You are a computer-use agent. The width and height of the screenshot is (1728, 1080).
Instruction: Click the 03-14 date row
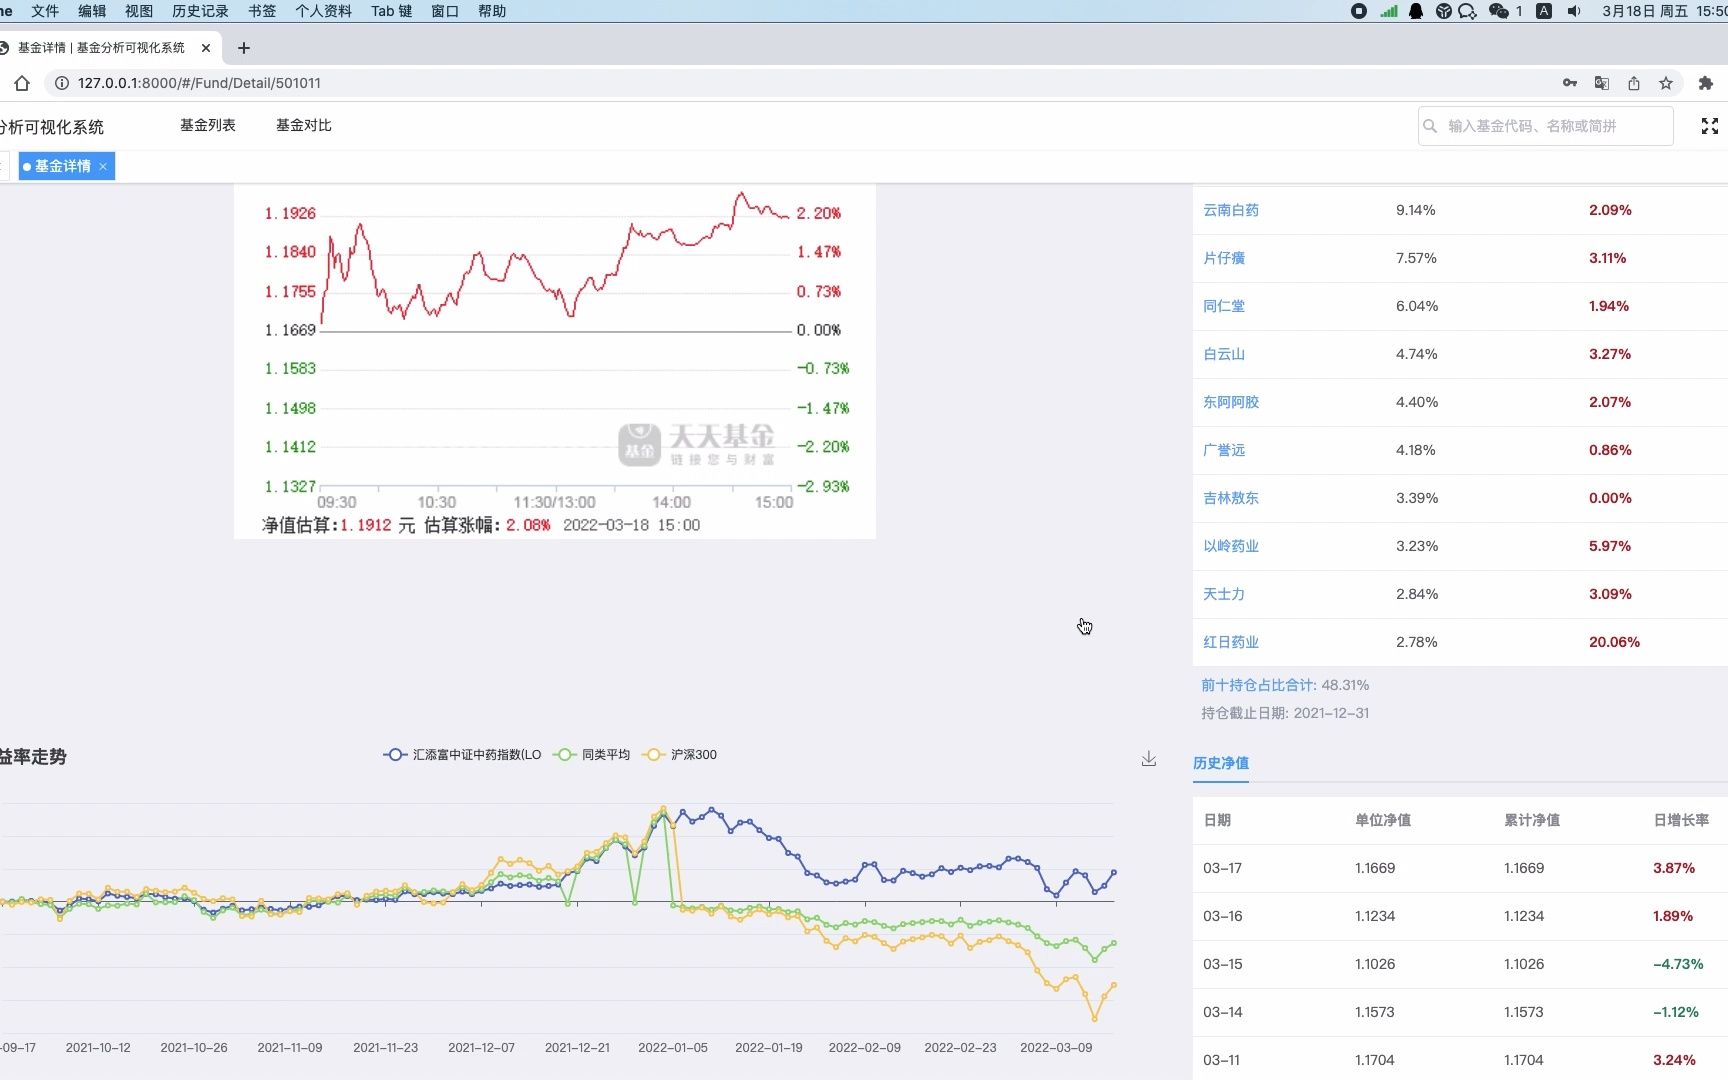(1460, 1012)
